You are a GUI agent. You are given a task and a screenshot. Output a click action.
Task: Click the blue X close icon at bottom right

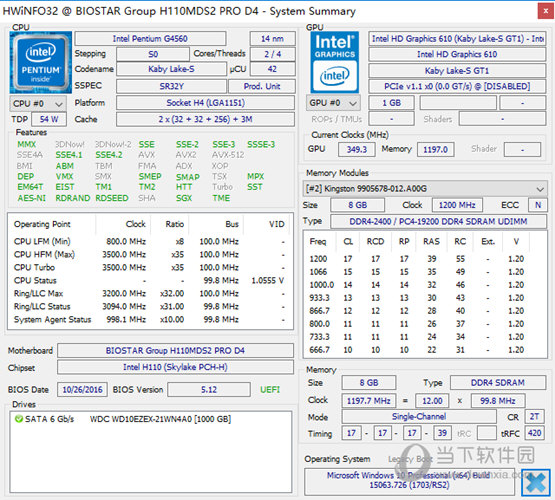click(x=536, y=482)
